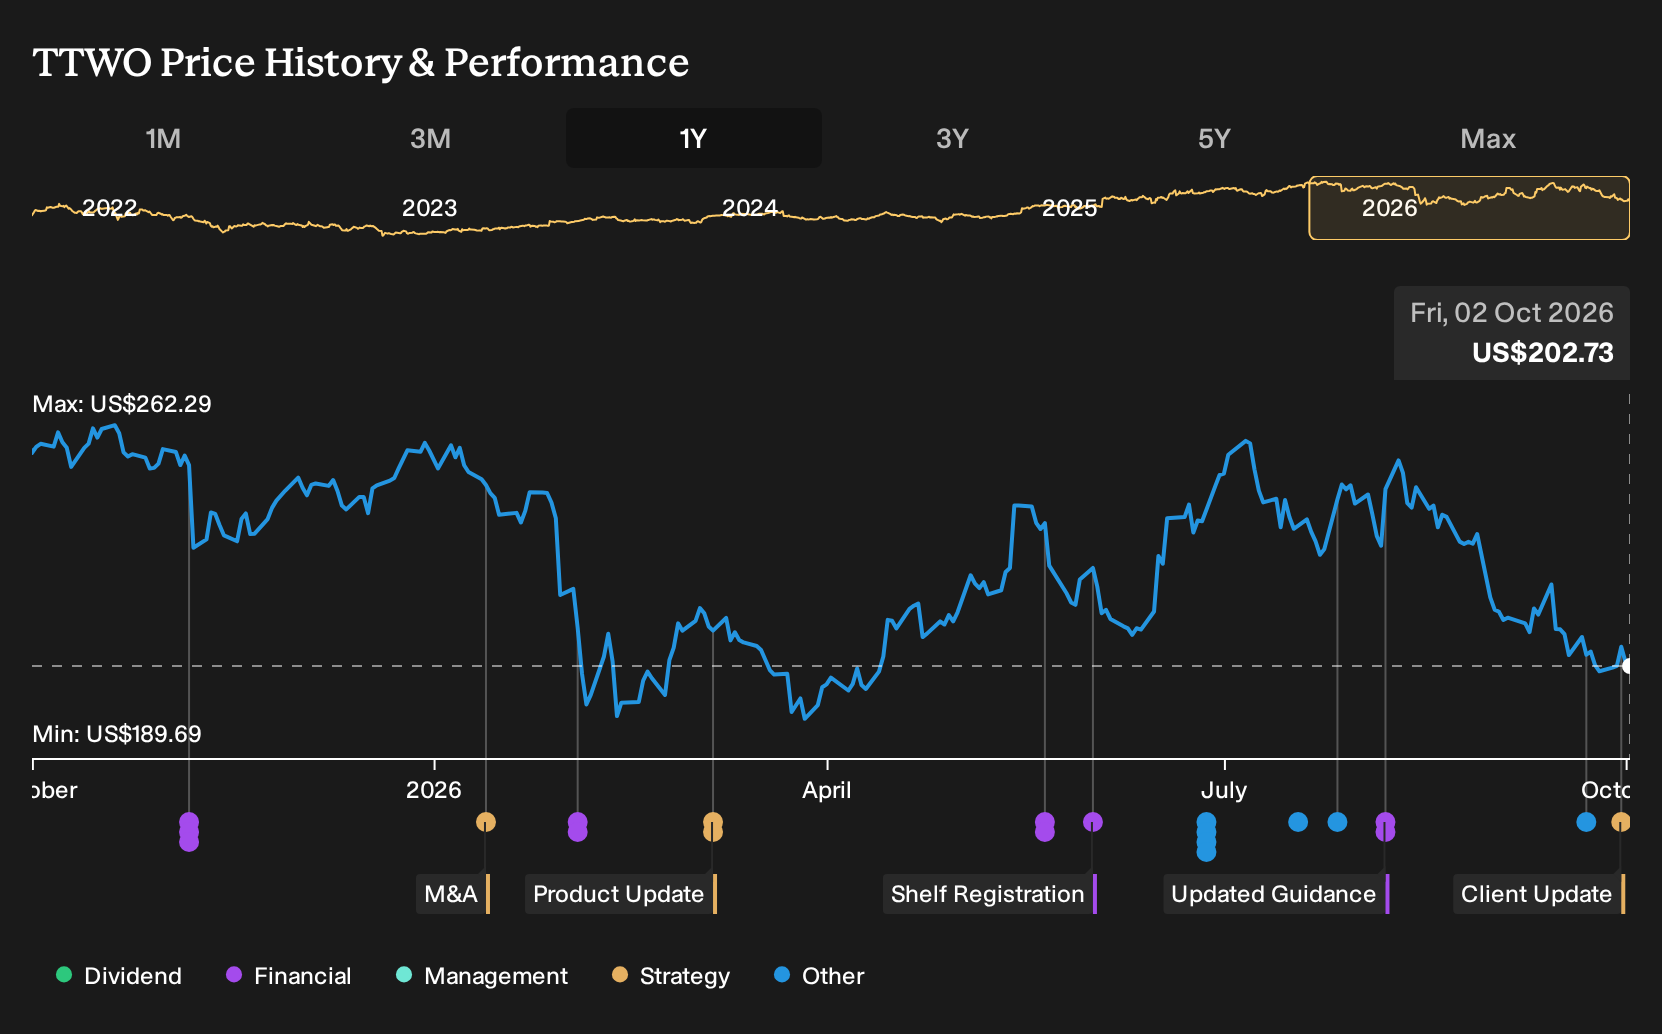Click the "Max: US$262.29" label
Screen dimensions: 1662x1034
tap(122, 404)
